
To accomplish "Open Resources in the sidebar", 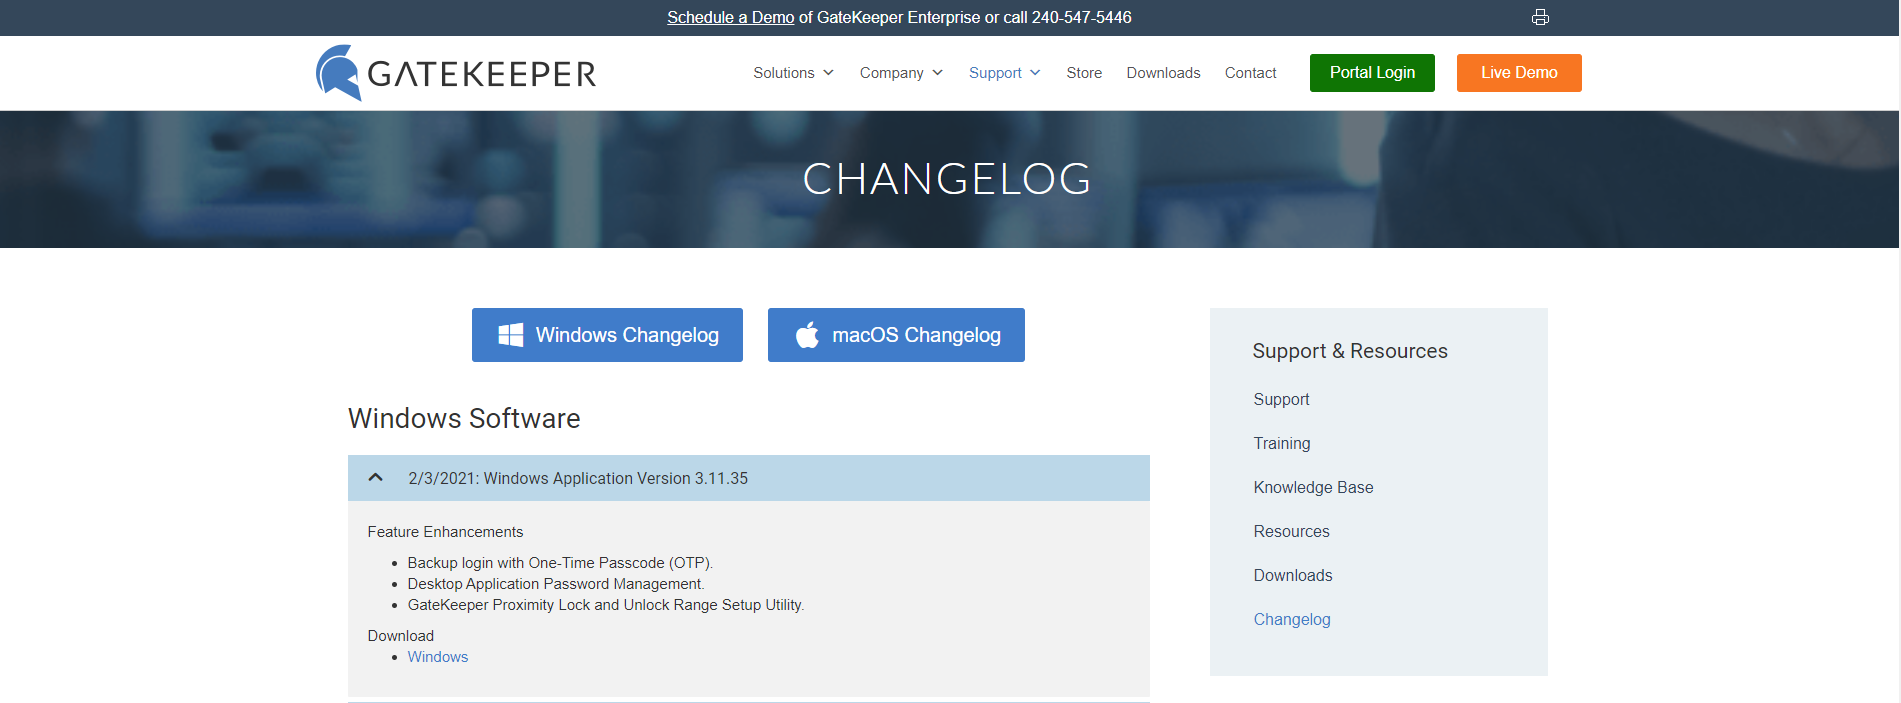I will click(1291, 531).
